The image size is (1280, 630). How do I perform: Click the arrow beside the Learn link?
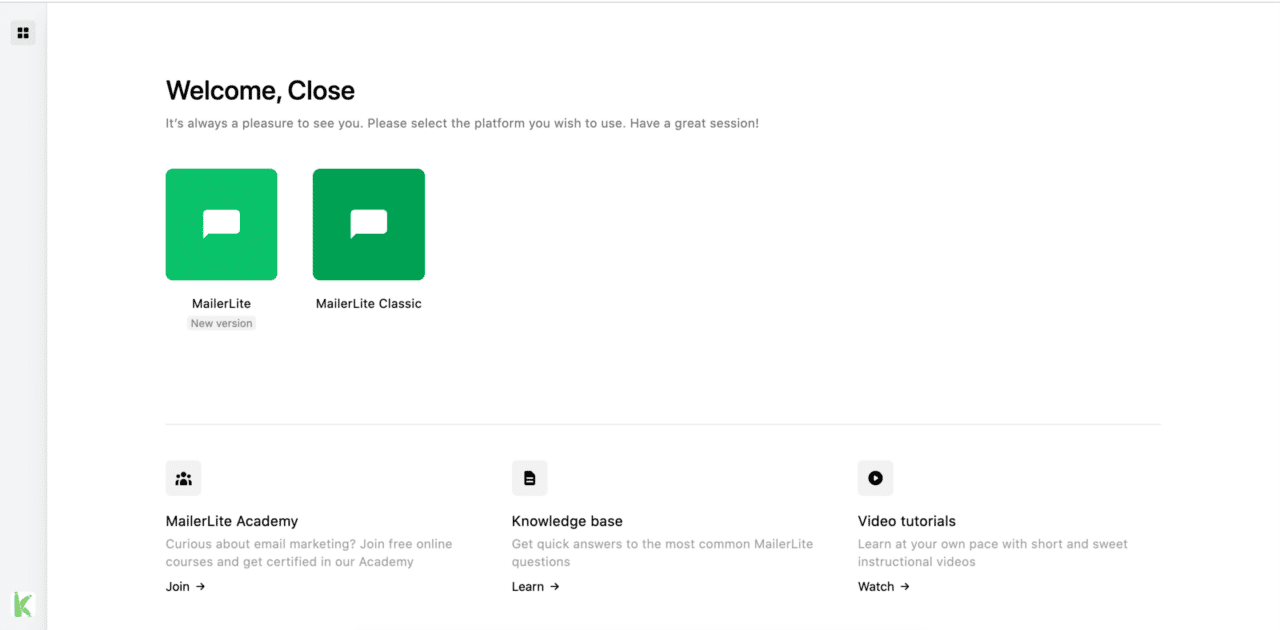[x=554, y=586]
